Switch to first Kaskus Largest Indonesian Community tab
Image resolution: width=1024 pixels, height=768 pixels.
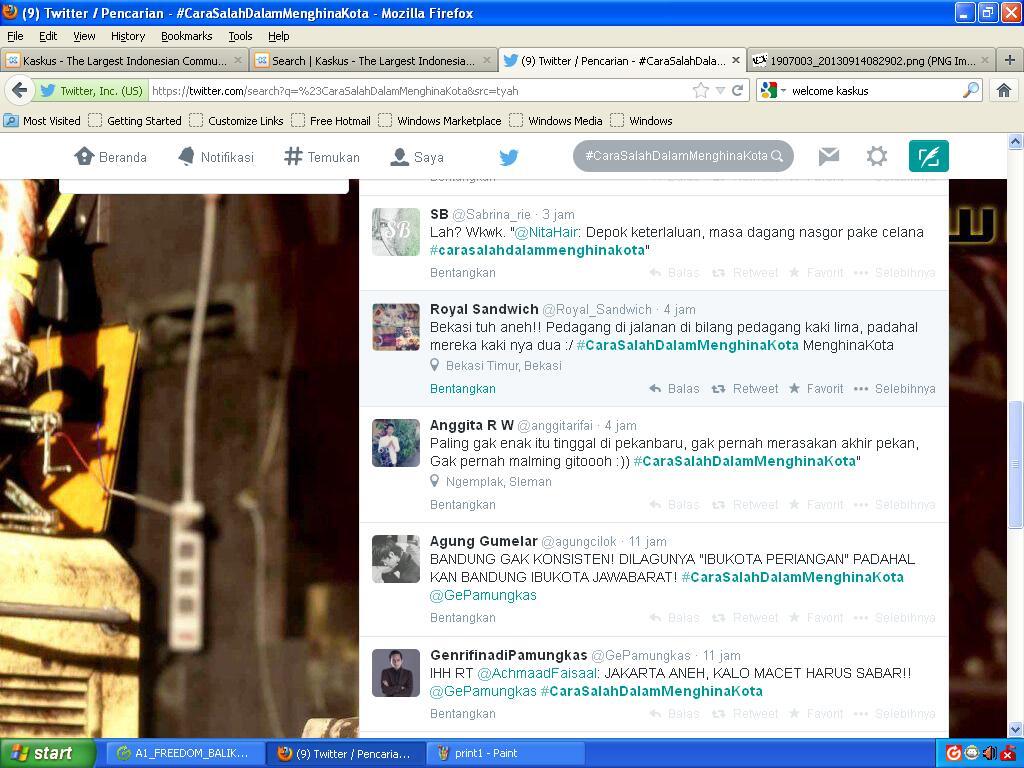click(124, 60)
